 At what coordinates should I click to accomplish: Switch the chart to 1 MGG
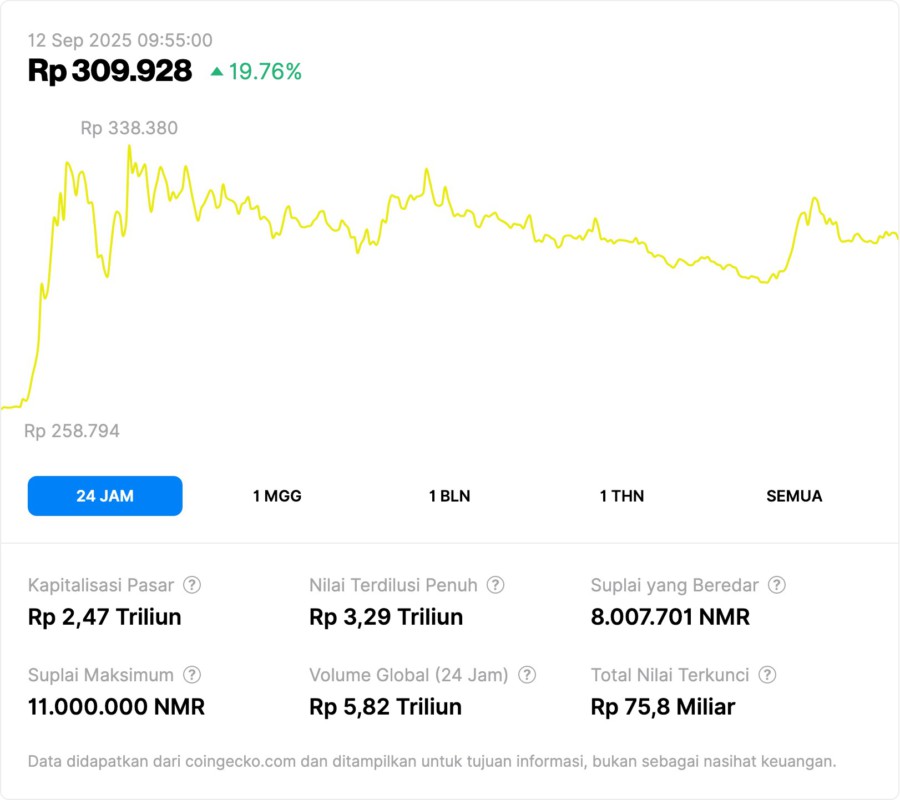click(x=277, y=496)
